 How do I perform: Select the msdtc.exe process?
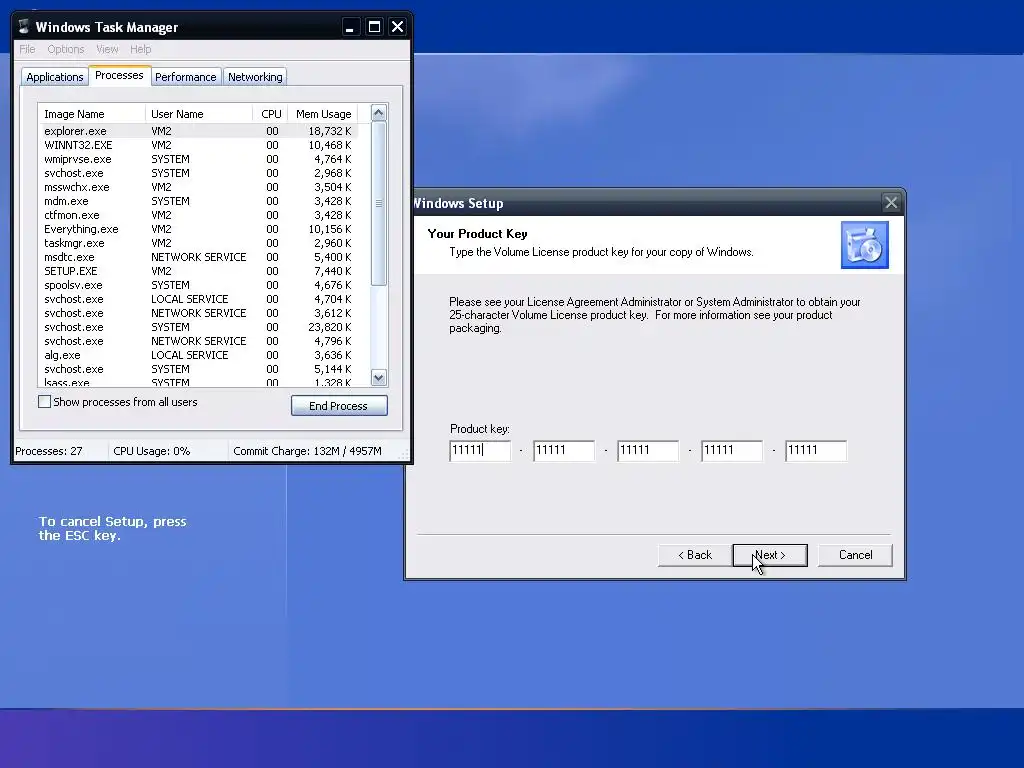tap(199, 257)
